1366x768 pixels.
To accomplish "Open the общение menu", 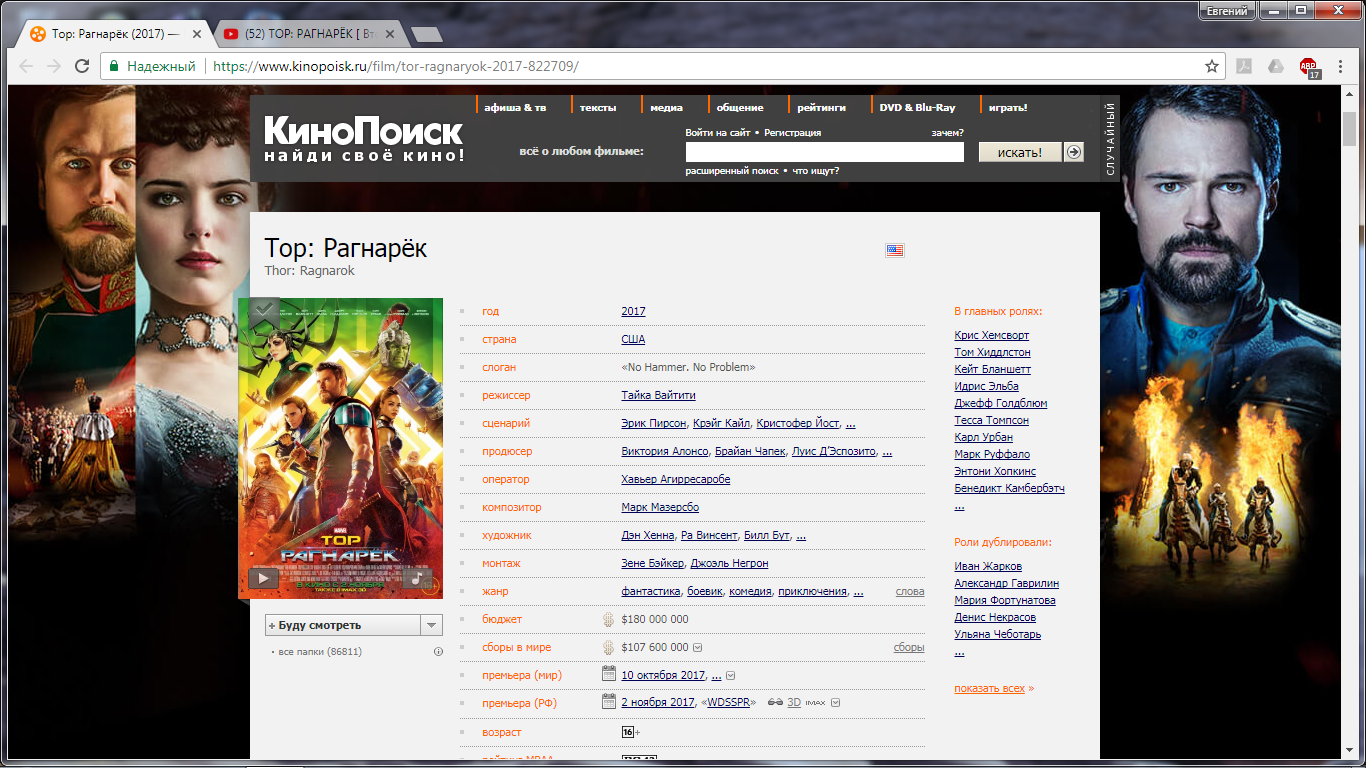I will point(739,107).
